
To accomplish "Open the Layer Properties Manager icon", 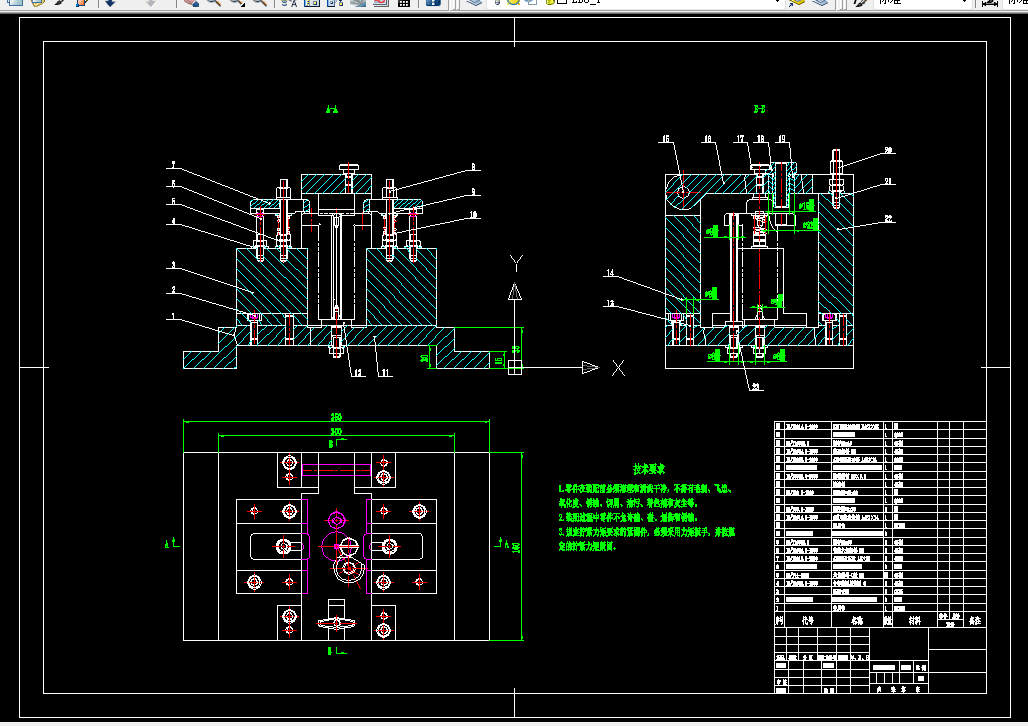I will (x=473, y=3).
